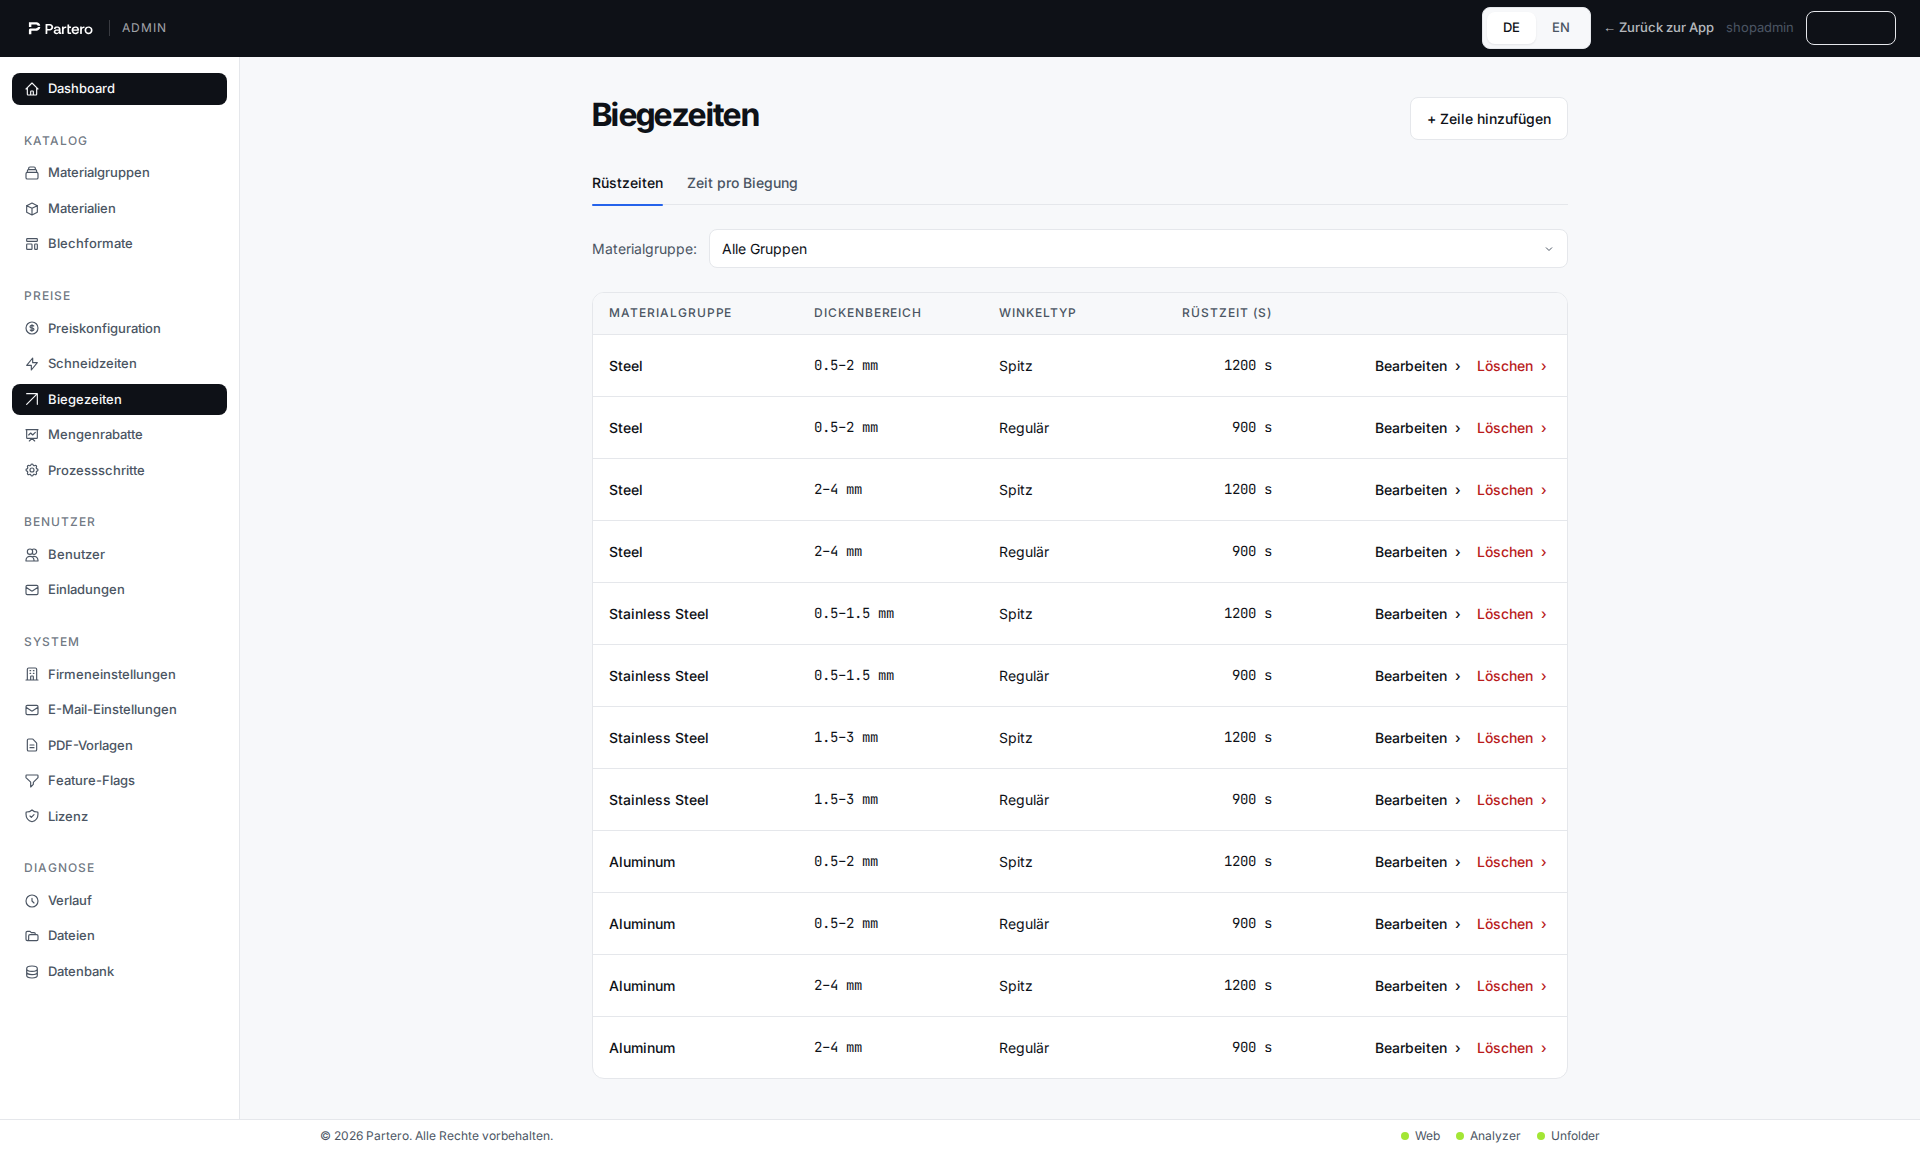Click the Partero logo in header

60,28
